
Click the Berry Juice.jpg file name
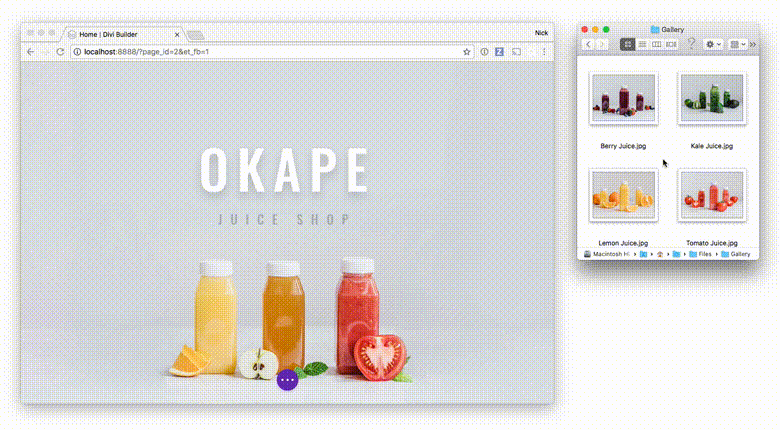click(x=623, y=146)
